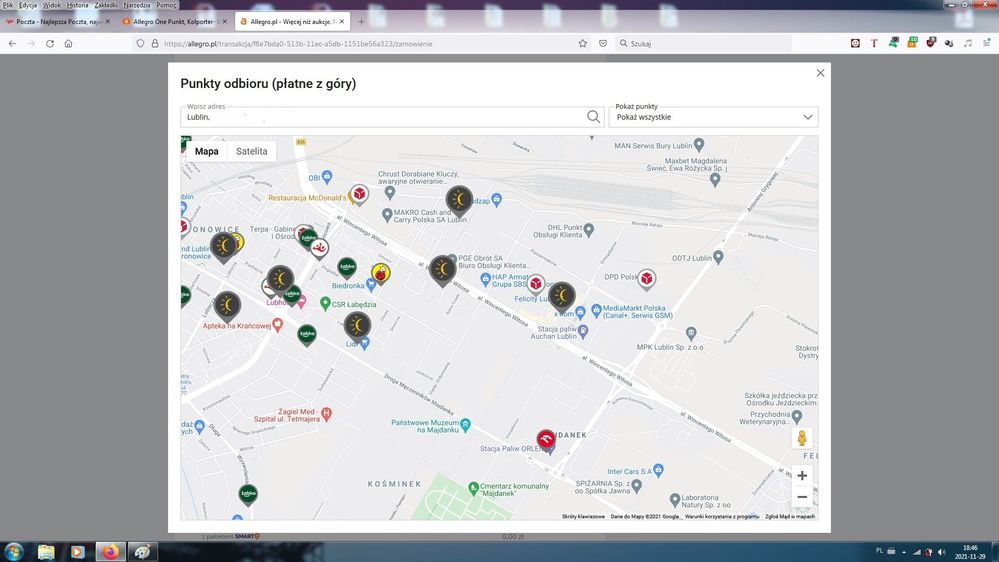999x562 pixels.
Task: Click Firefox icon in the taskbar
Action: click(x=110, y=552)
